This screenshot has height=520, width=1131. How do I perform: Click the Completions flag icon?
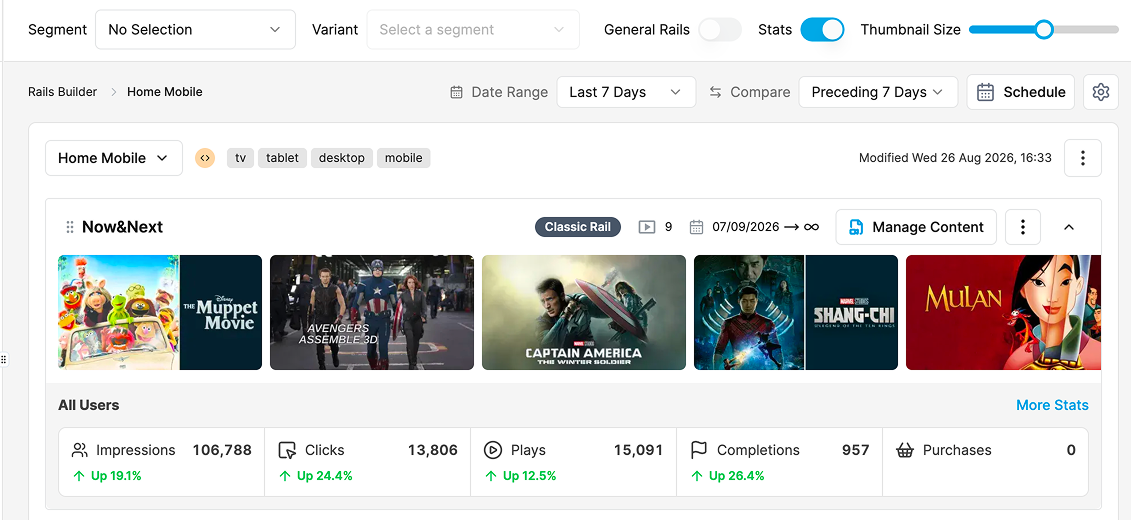[x=699, y=451]
